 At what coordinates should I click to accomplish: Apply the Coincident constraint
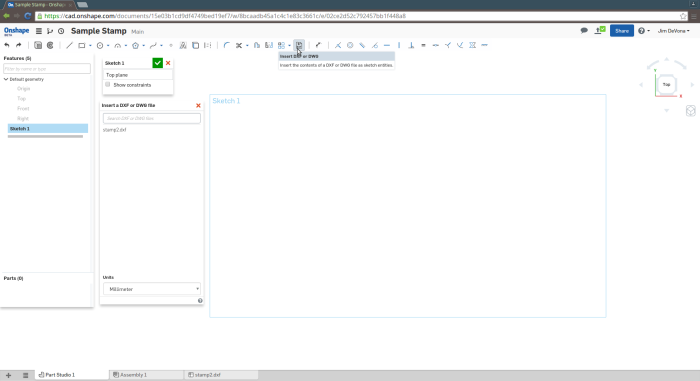338,45
